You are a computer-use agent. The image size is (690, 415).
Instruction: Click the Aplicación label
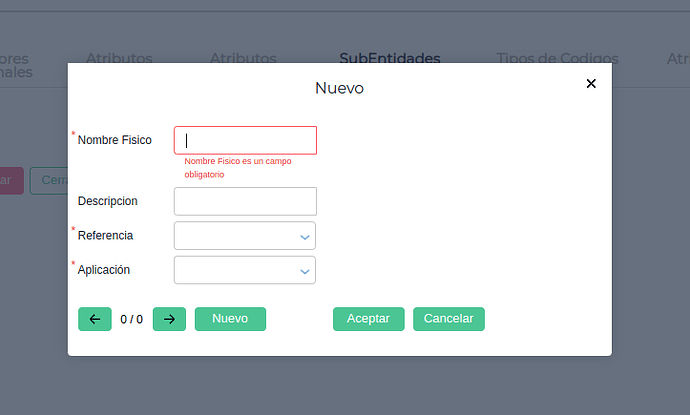(x=104, y=270)
